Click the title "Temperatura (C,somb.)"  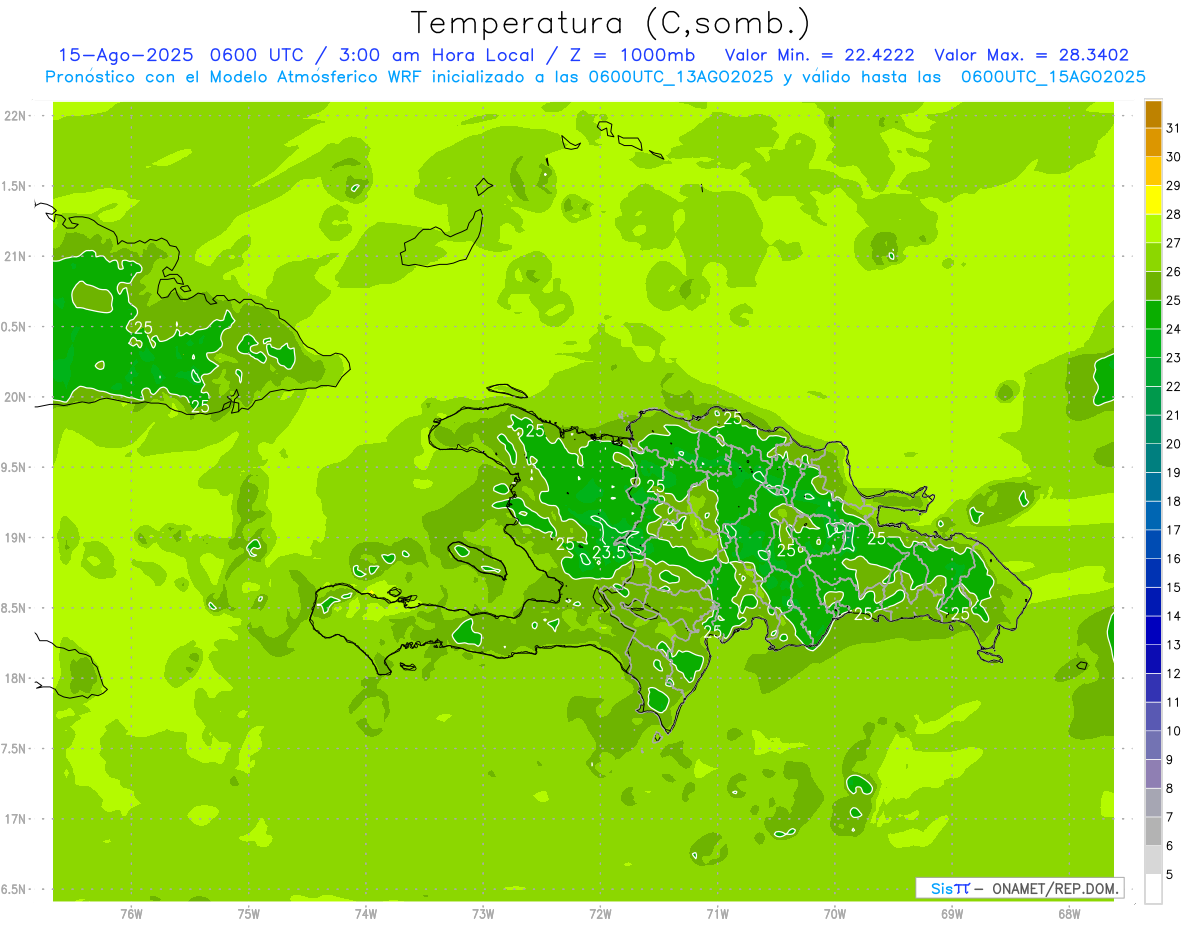coord(610,23)
